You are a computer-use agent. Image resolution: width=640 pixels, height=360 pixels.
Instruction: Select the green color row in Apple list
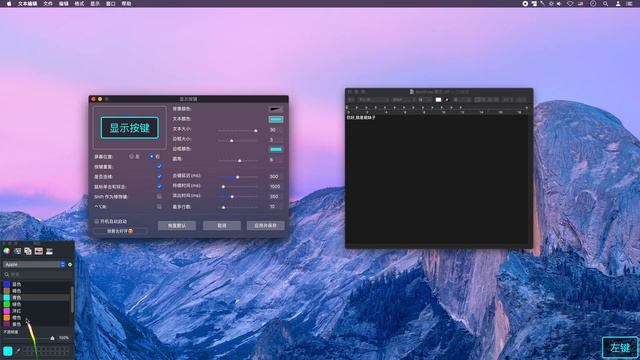coord(36,304)
